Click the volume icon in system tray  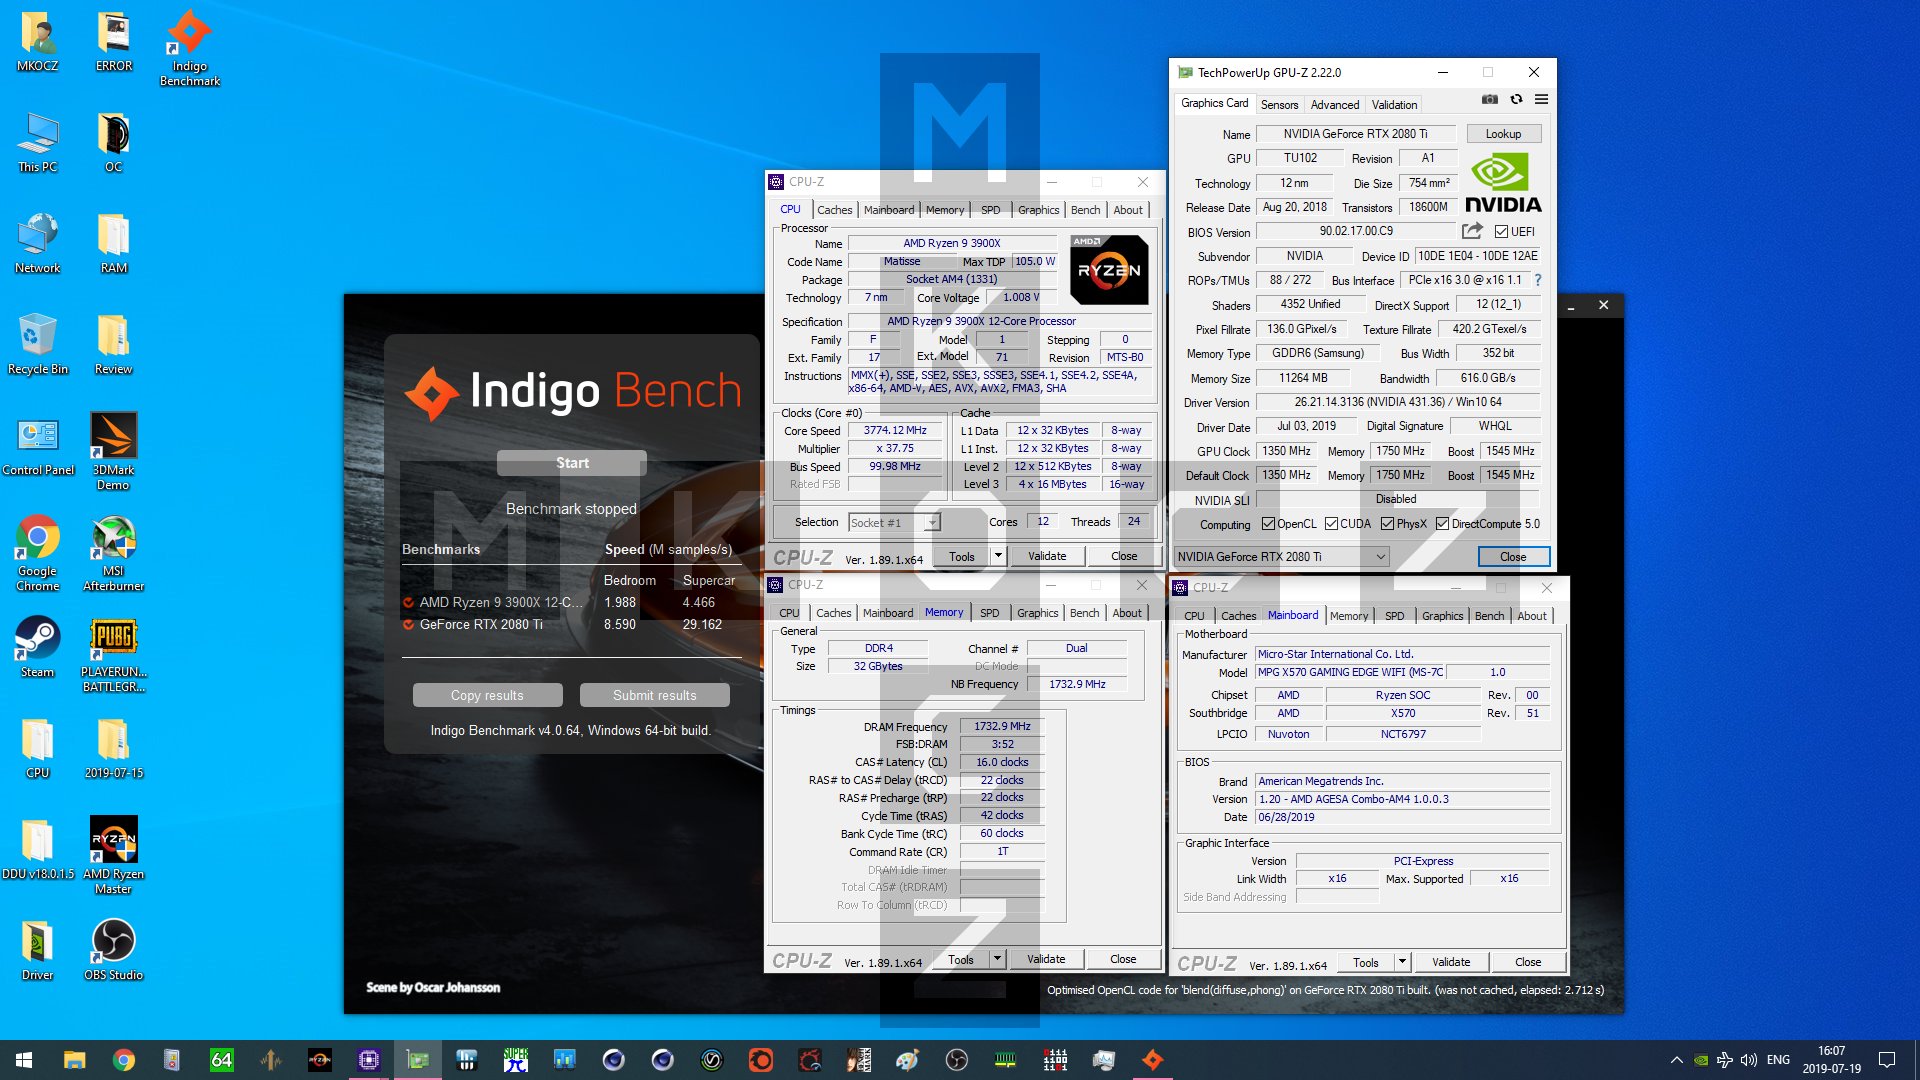point(1748,1060)
